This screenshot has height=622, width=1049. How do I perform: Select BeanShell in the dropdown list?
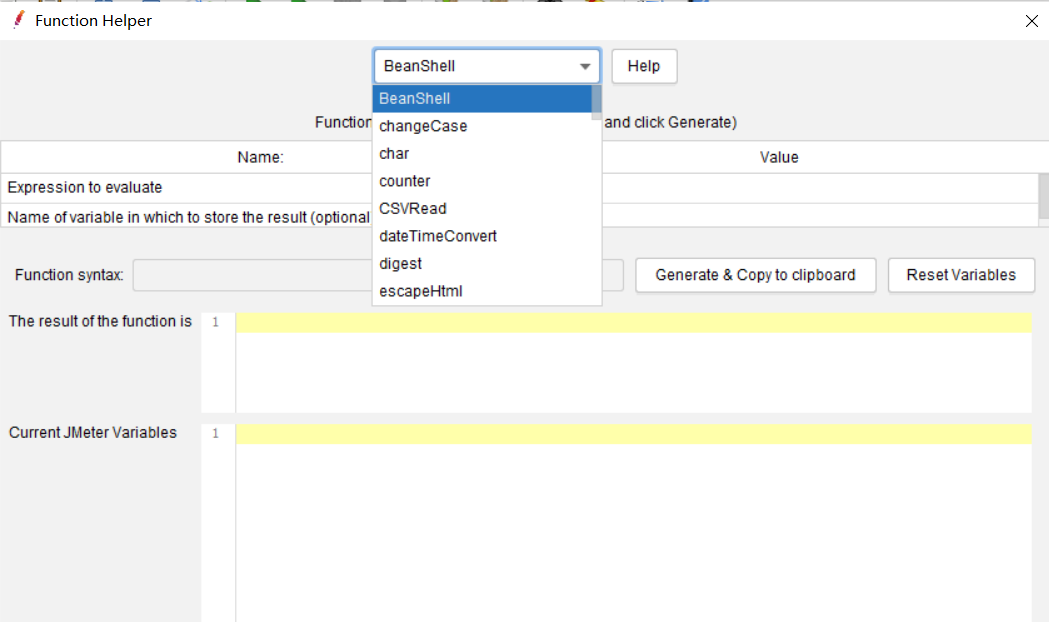(x=482, y=98)
